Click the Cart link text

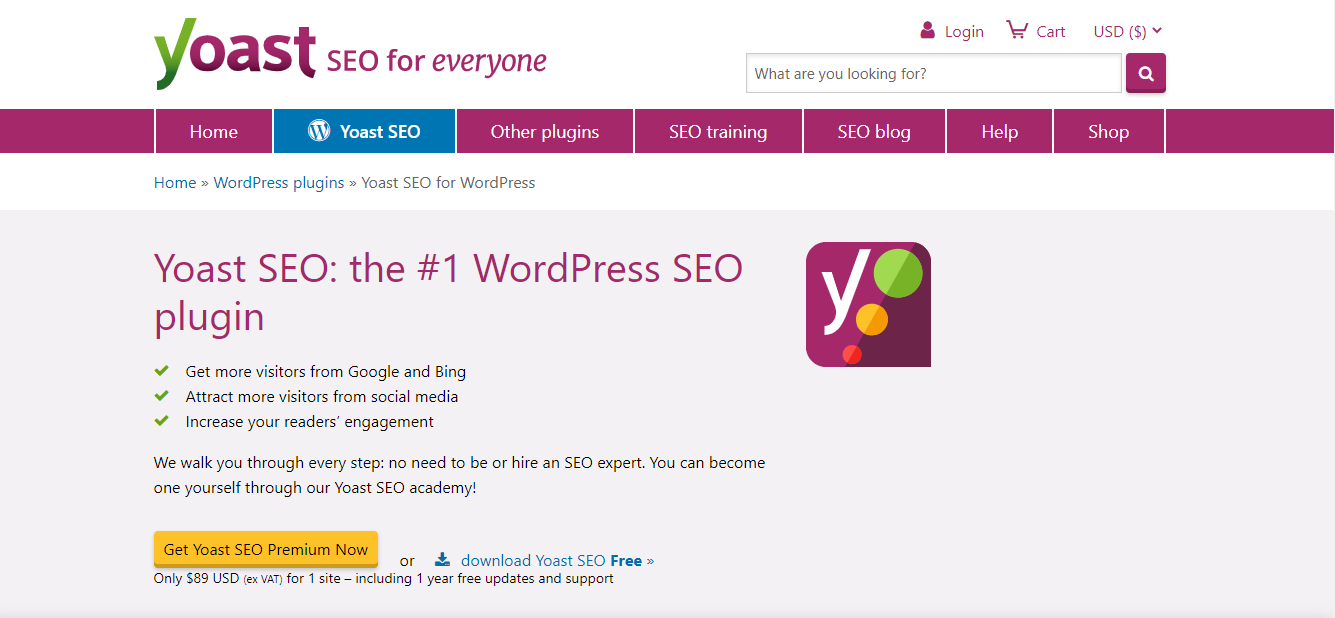click(1051, 31)
